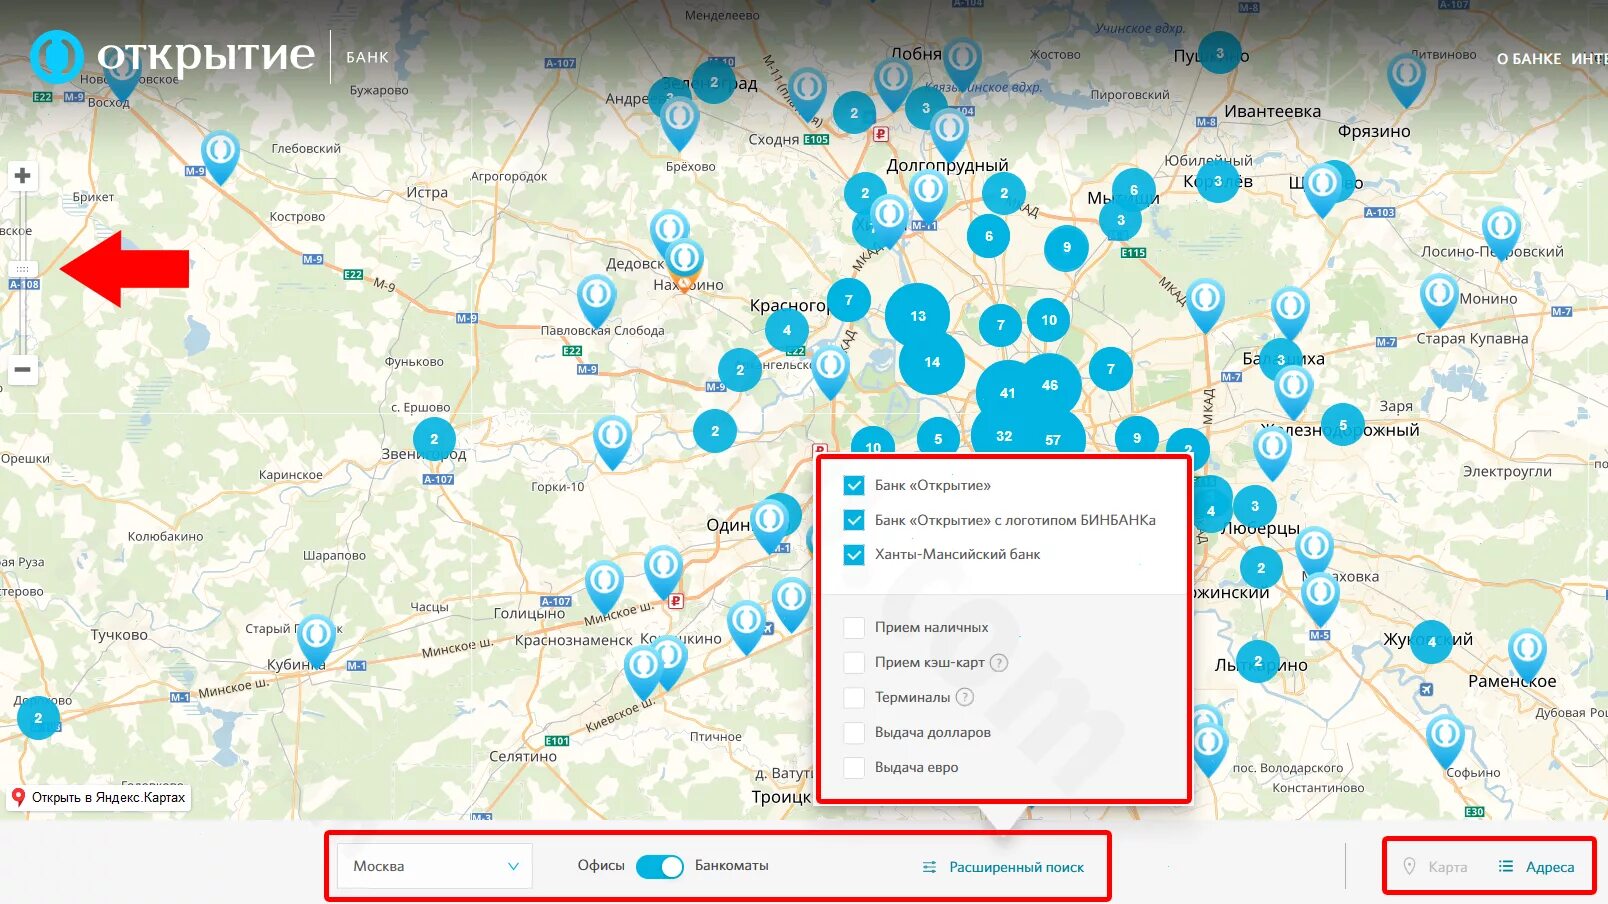Image resolution: width=1608 pixels, height=904 pixels.
Task: Click the map pin icon beside Карта
Action: pos(1409,866)
